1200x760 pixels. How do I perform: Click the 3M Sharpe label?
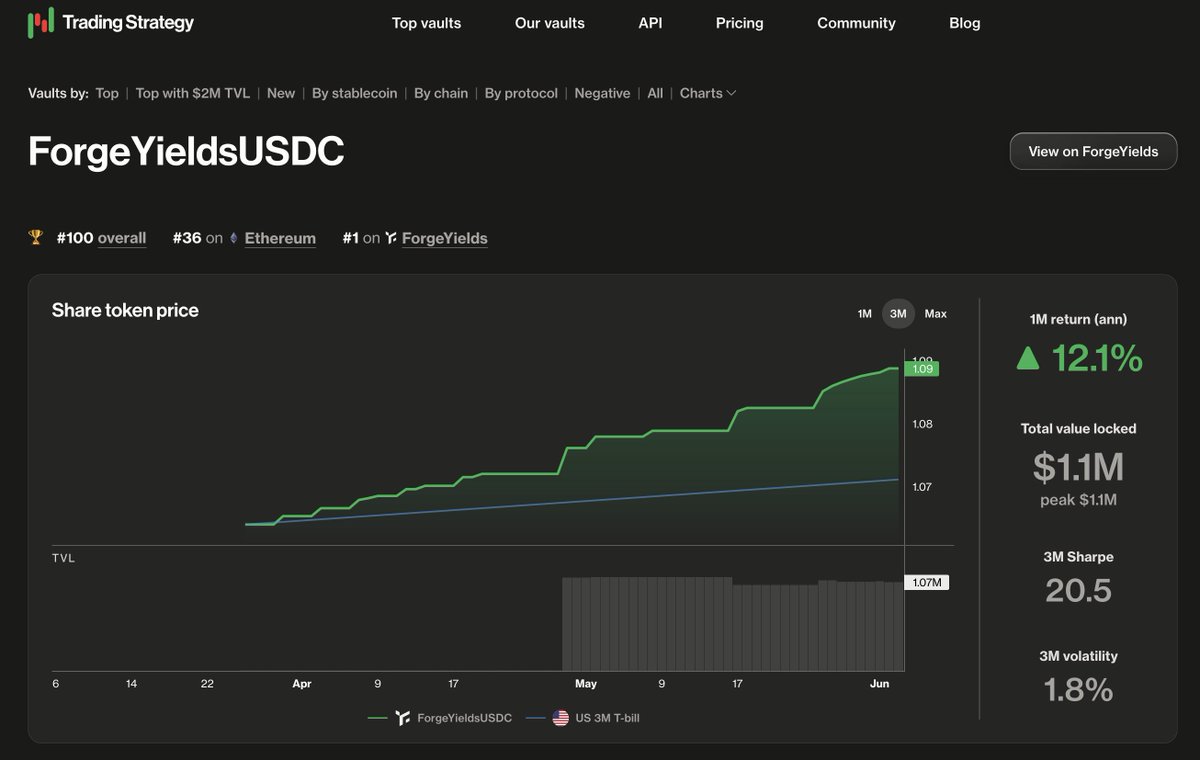1078,557
